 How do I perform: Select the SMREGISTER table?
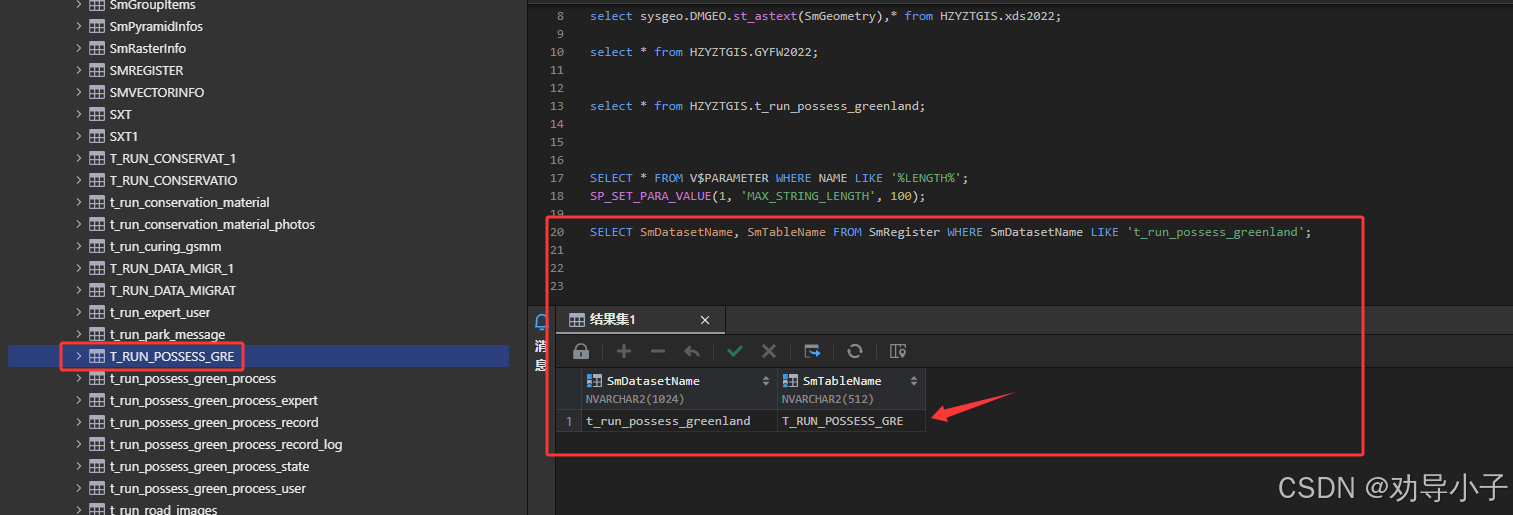pos(146,70)
